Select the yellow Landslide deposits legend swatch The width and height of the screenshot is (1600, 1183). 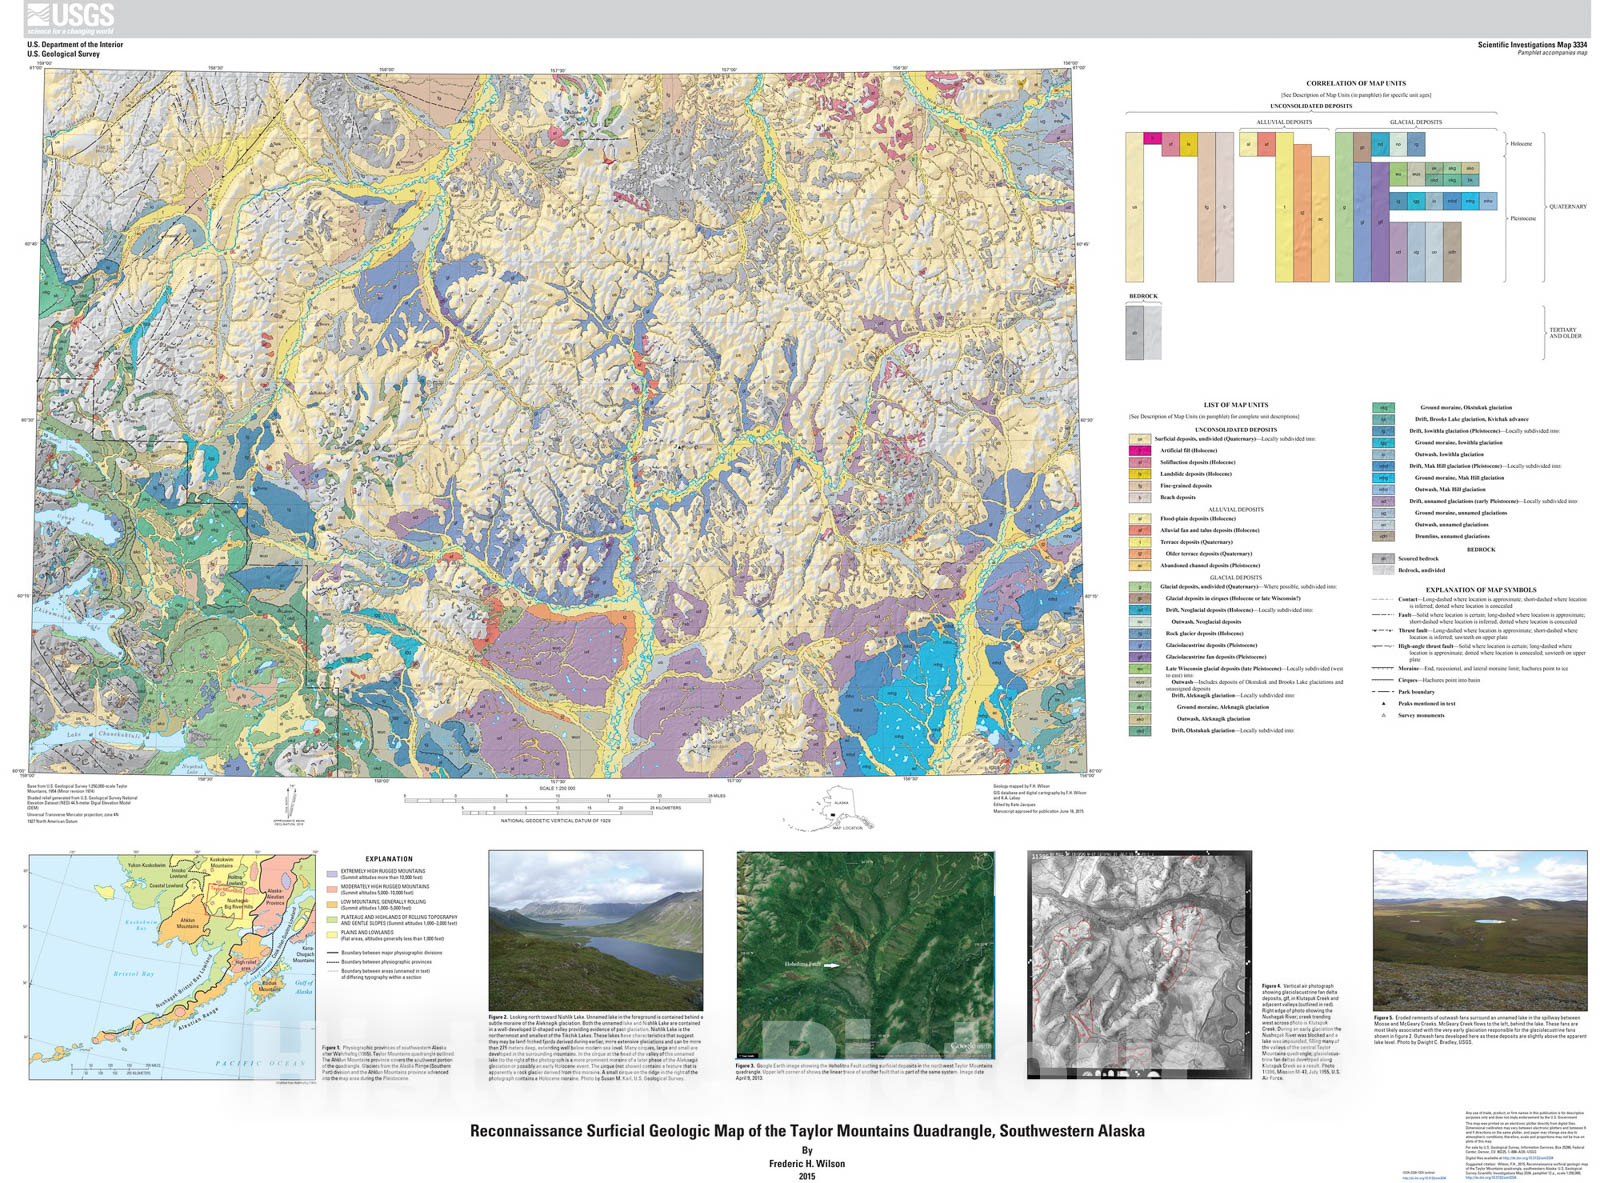tap(1138, 474)
